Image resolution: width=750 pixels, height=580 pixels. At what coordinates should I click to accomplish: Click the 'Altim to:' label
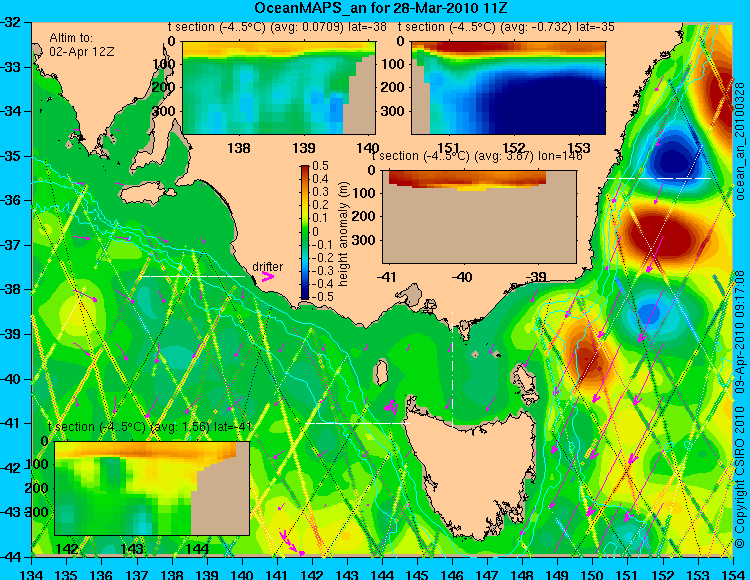[x=71, y=38]
